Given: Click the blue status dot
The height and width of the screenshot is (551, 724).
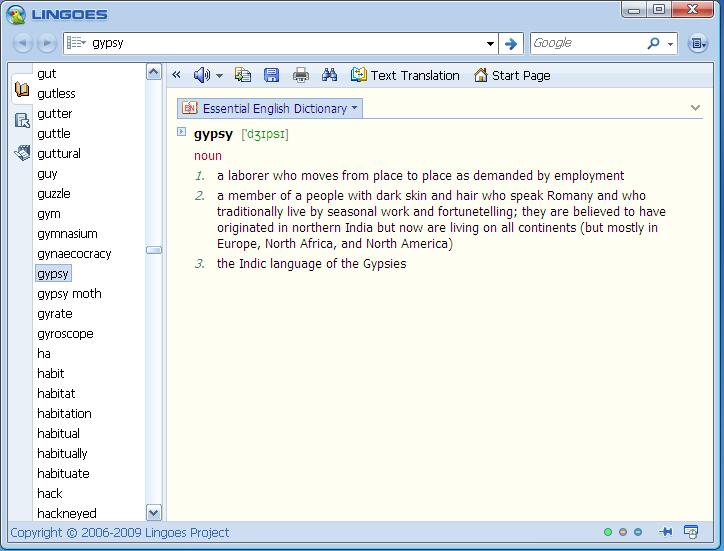Looking at the screenshot, I should (638, 532).
